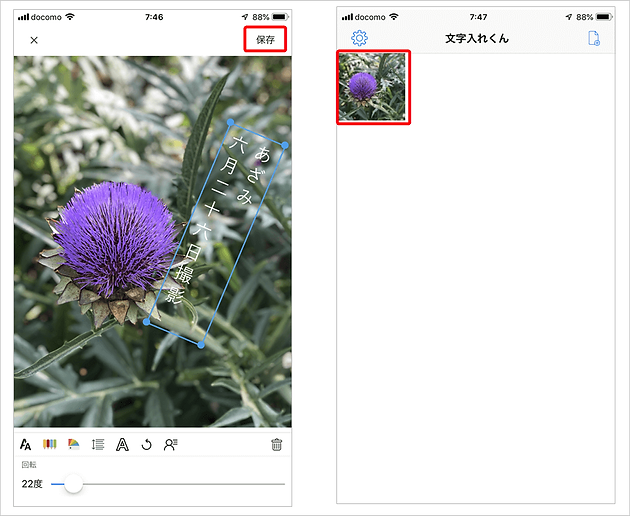Viewport: 630px width, 516px height.
Task: Click the 22度 rotation value
Action: pyautogui.click(x=32, y=484)
